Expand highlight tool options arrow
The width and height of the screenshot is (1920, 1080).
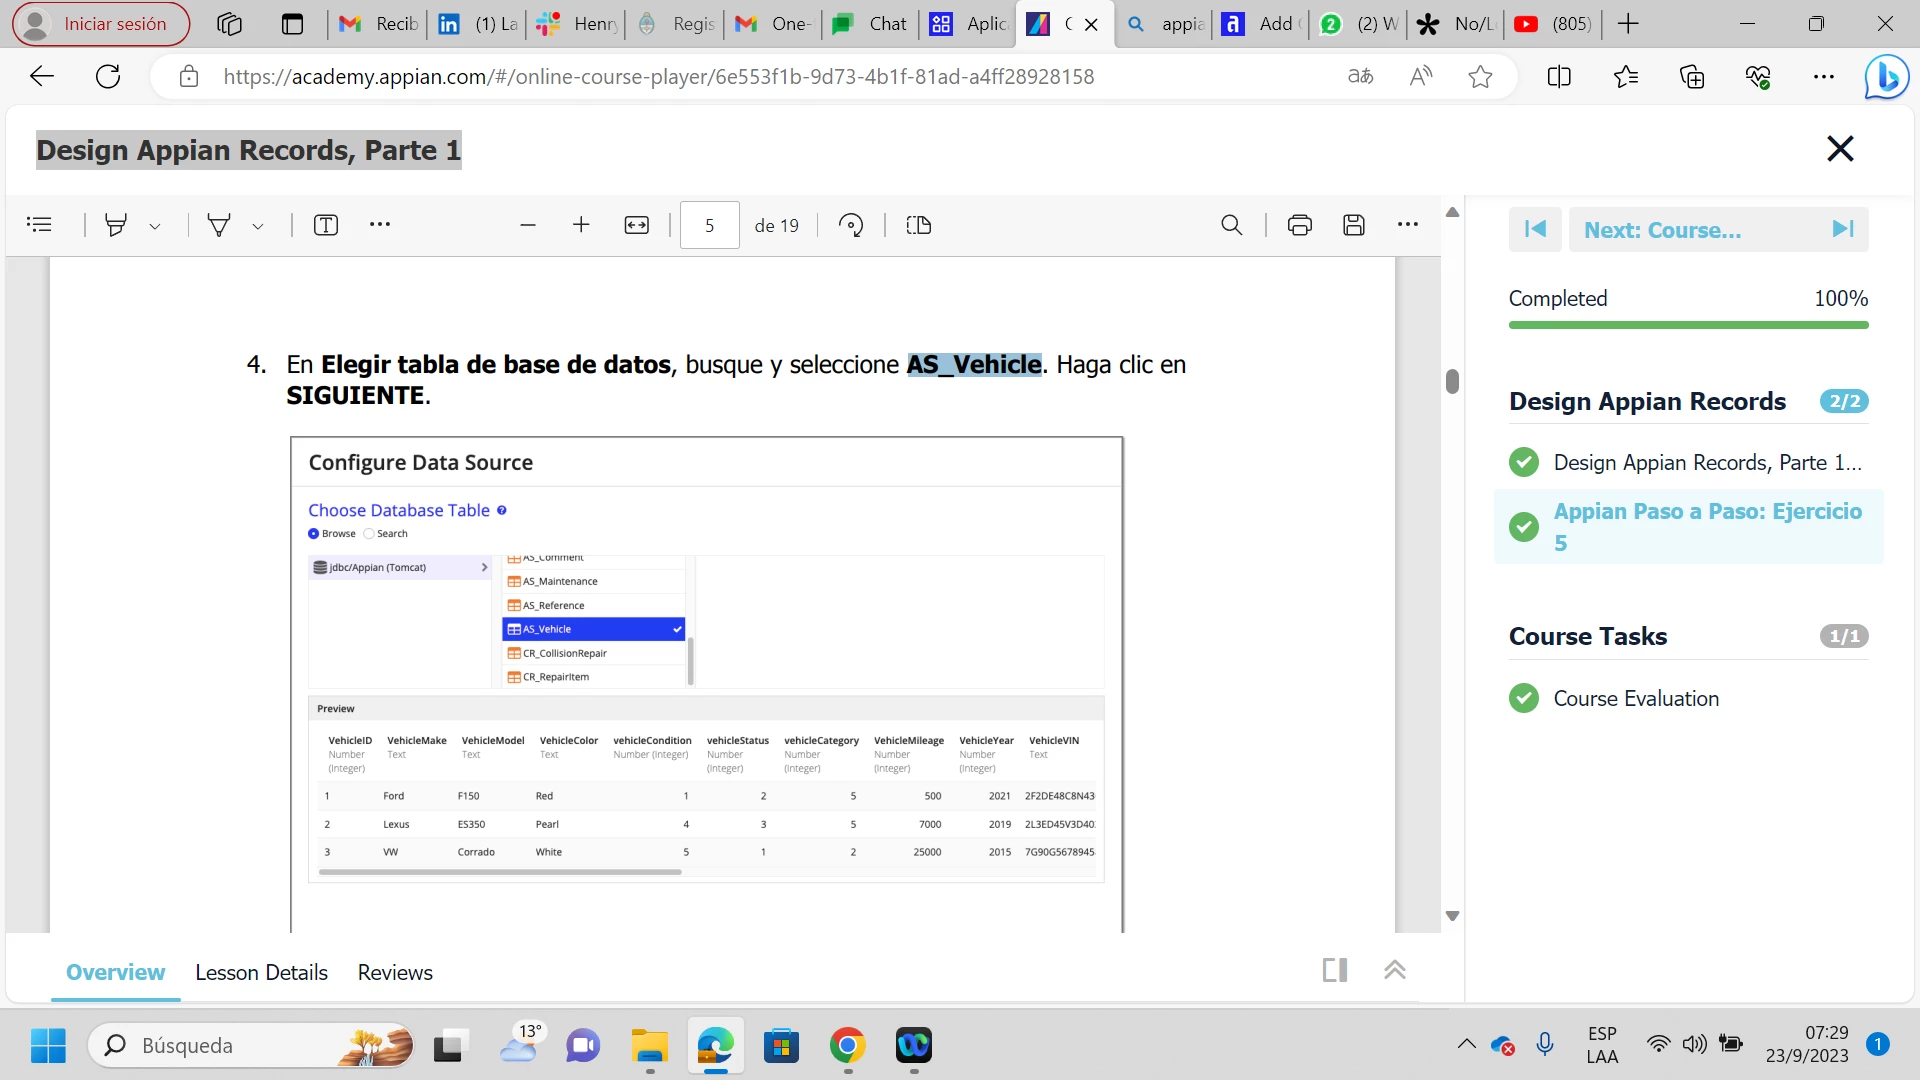pos(155,226)
